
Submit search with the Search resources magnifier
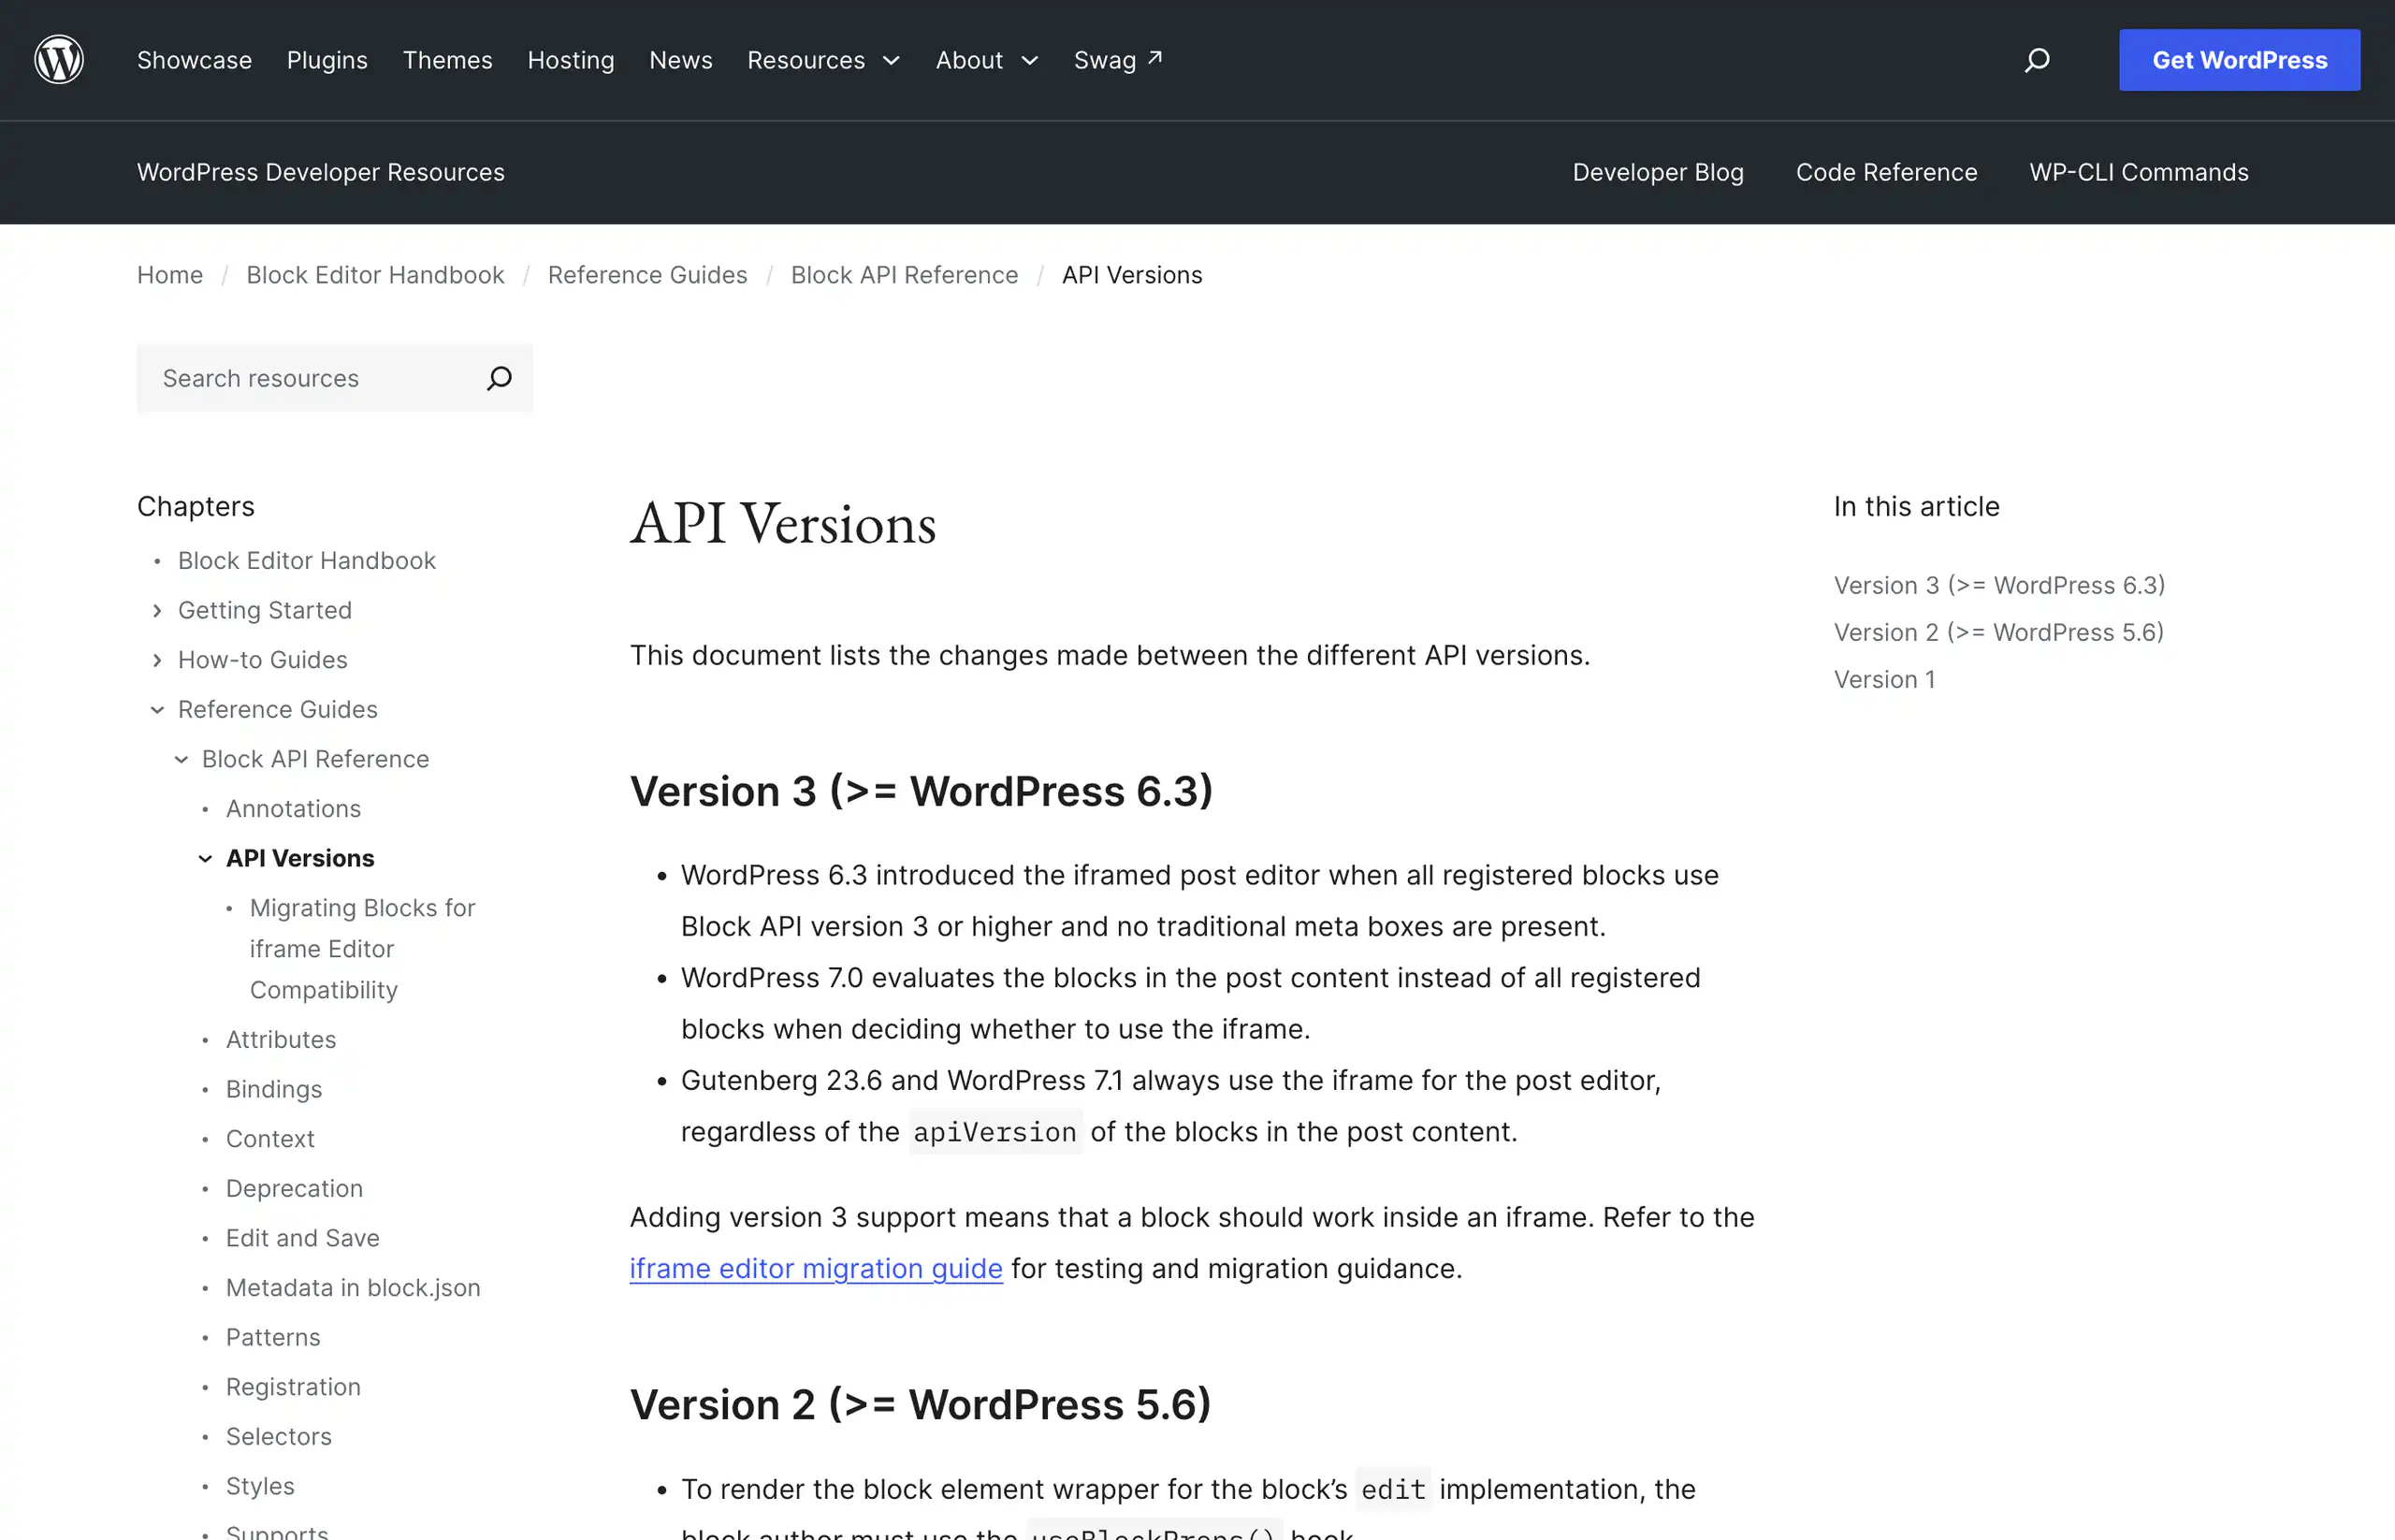499,378
